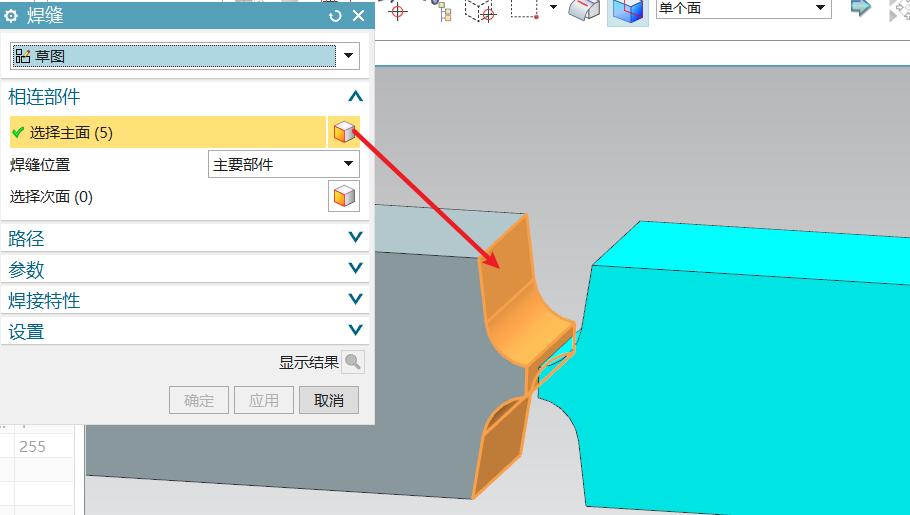Click the 确定 button

199,400
